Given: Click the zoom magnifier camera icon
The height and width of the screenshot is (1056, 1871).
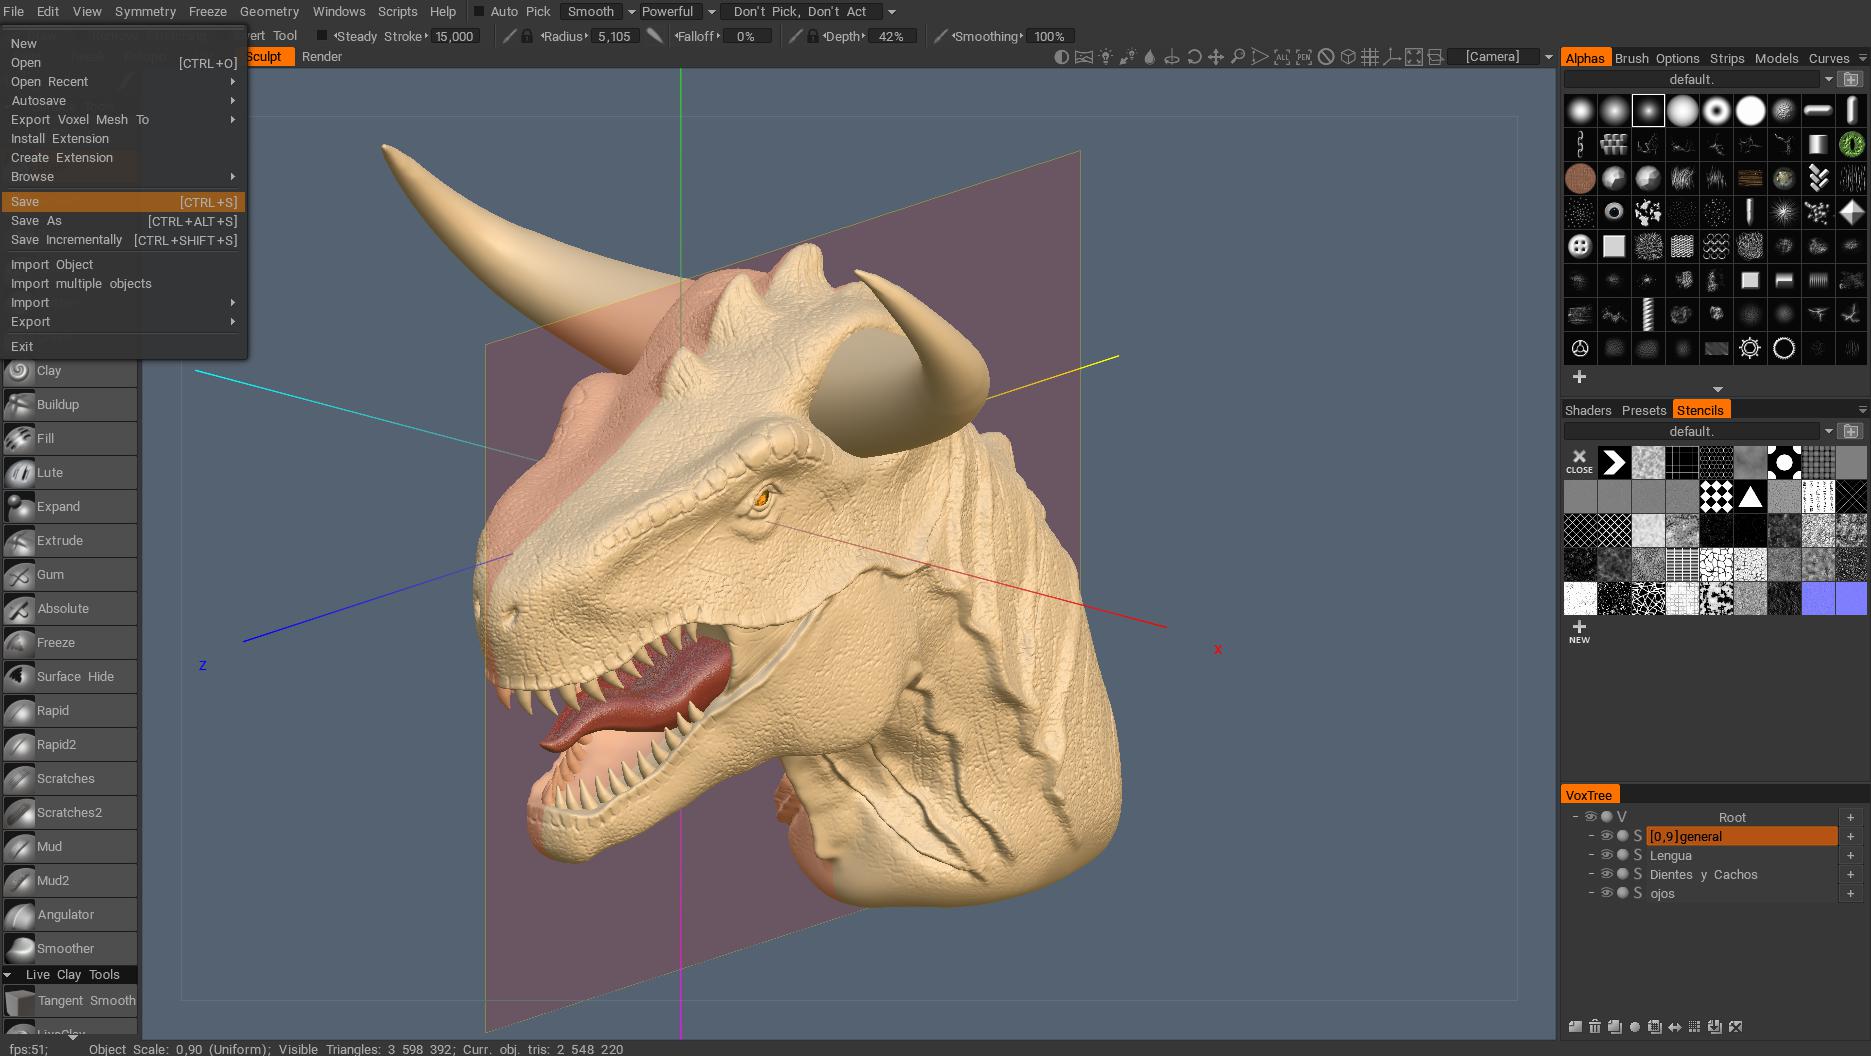Looking at the screenshot, I should [1238, 57].
